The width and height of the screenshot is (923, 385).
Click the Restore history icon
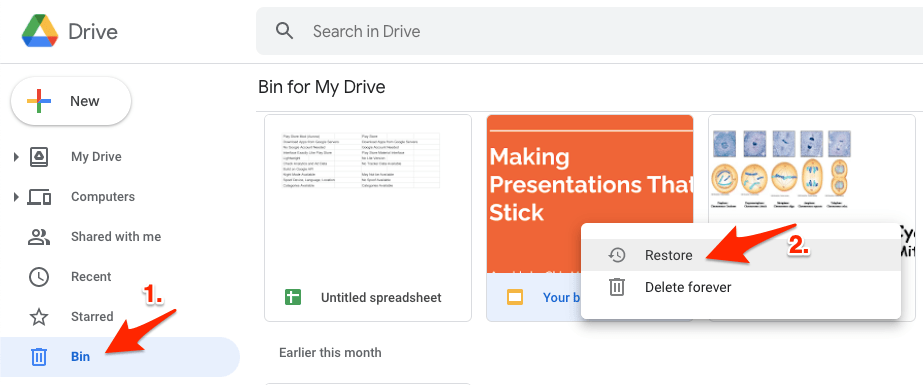[617, 255]
